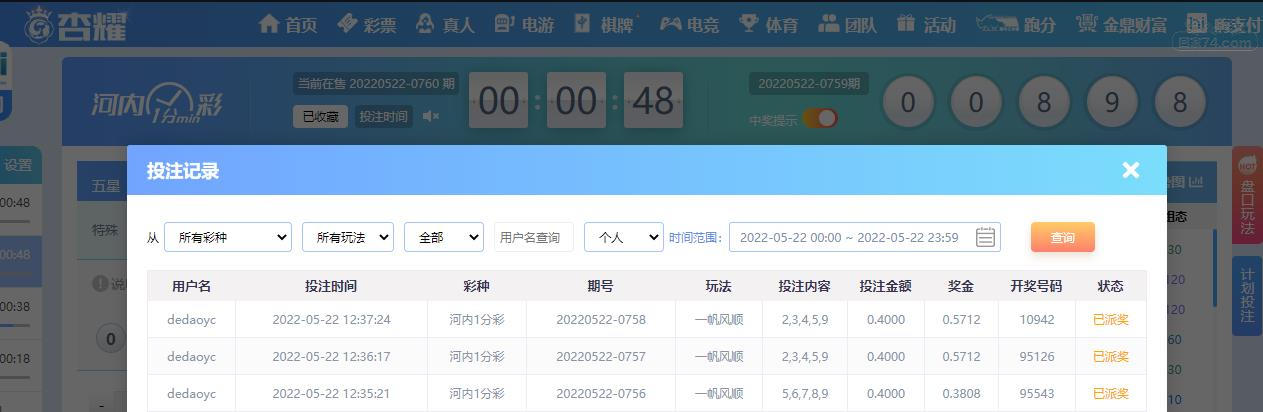Click the 用户名查询 username search field

click(x=534, y=237)
